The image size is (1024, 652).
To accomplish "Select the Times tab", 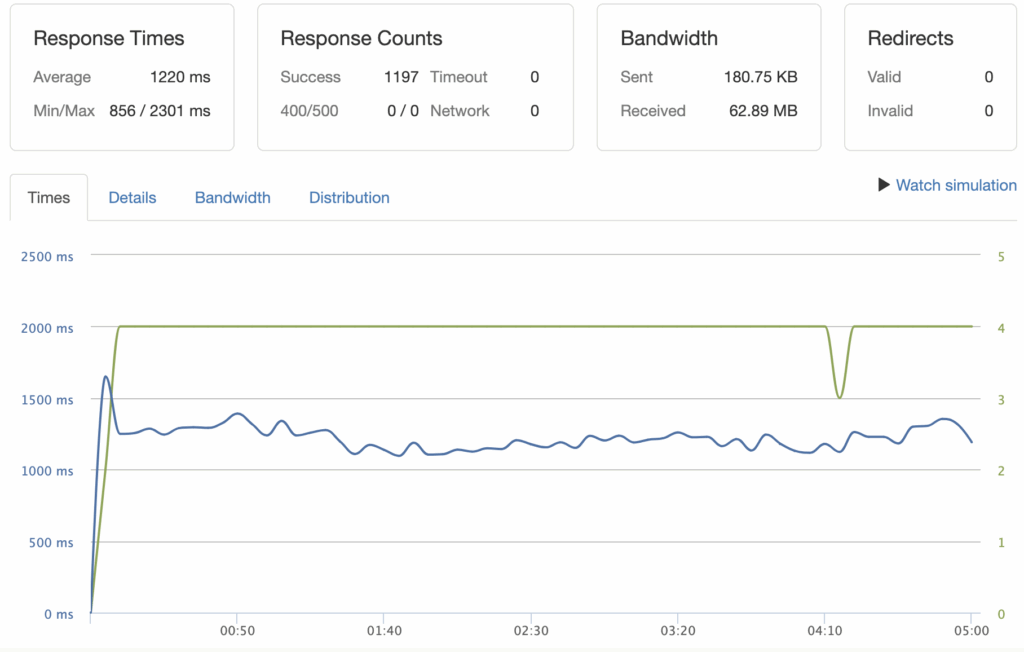I will 49,198.
